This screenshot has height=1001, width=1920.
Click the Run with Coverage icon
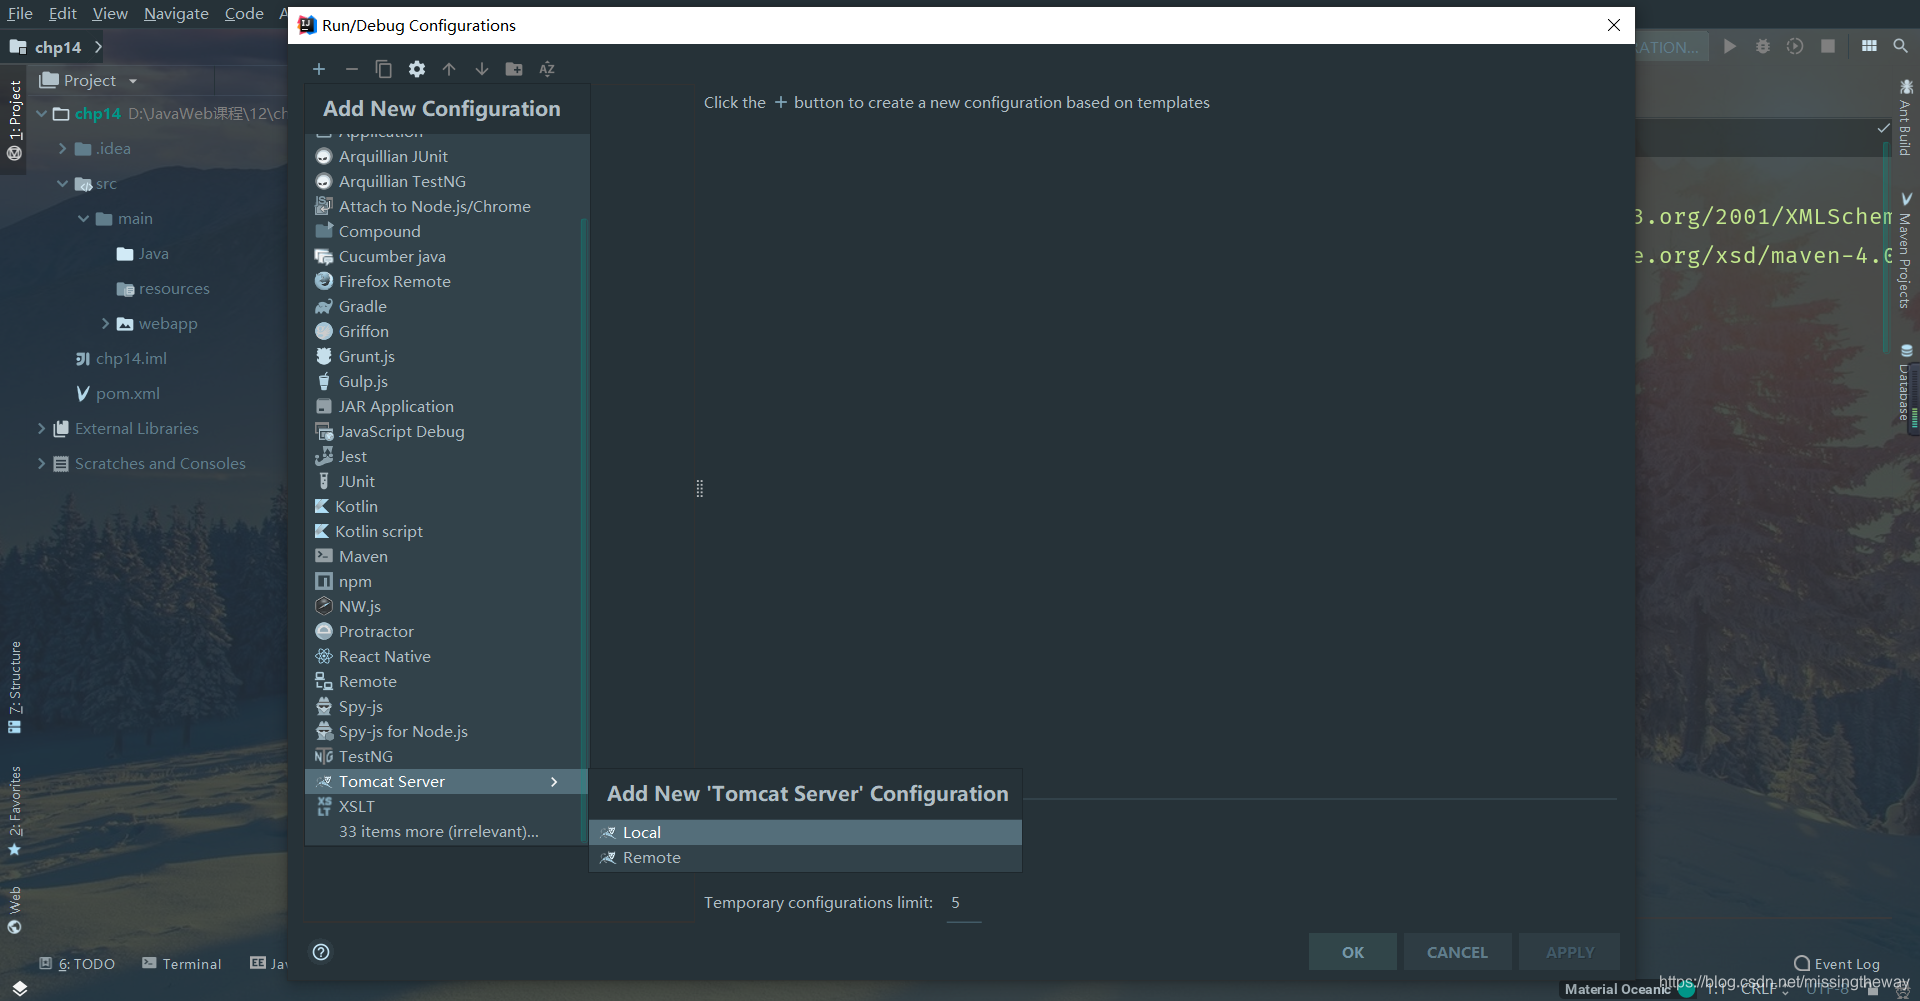pos(1795,46)
